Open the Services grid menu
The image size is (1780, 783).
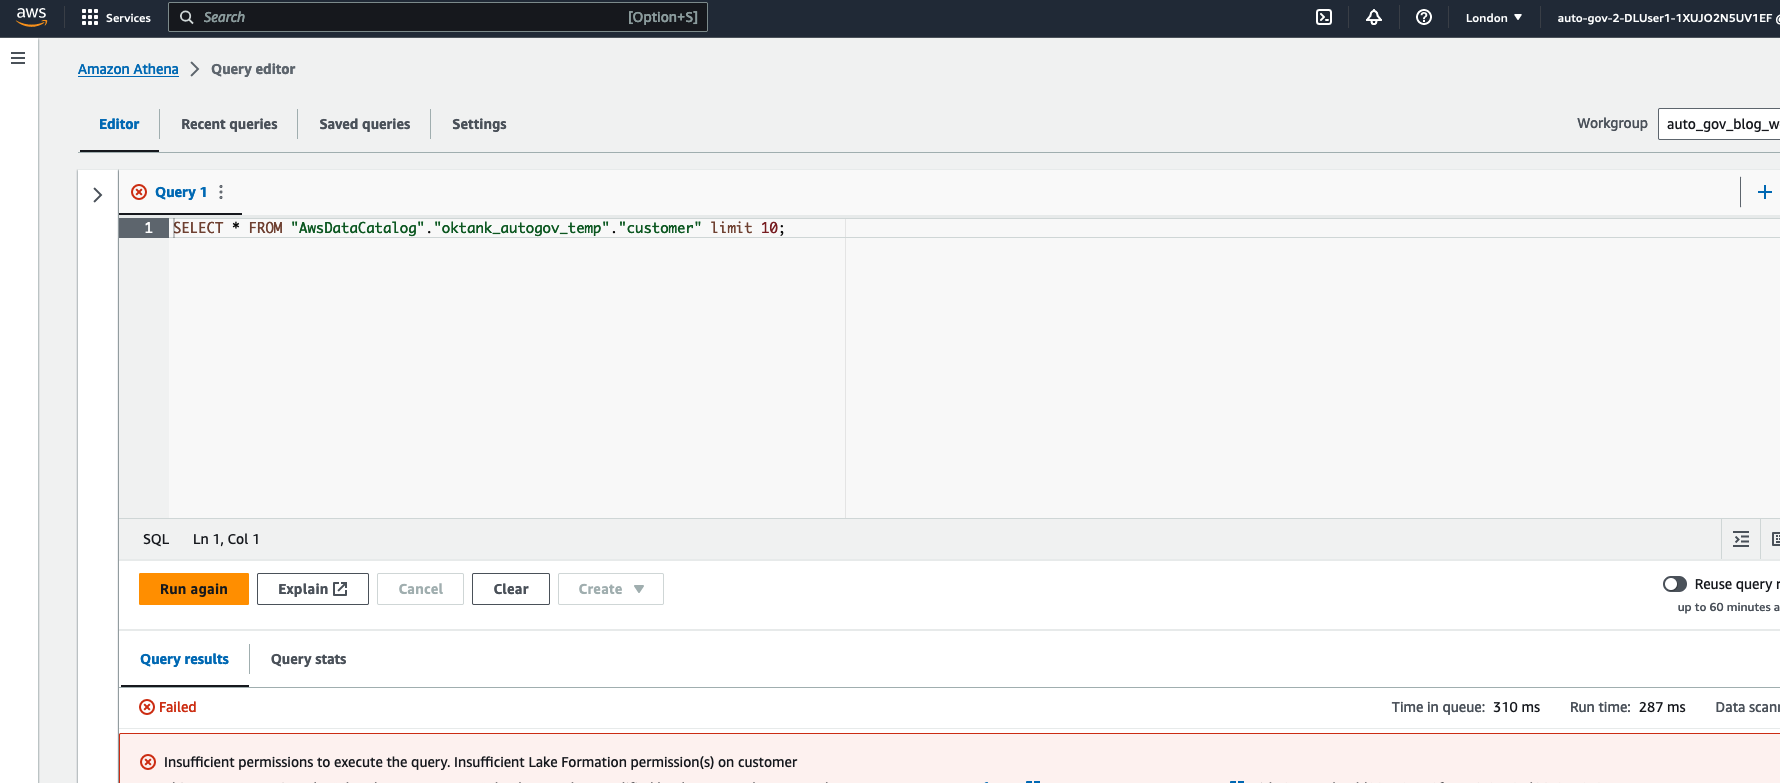[x=90, y=17]
